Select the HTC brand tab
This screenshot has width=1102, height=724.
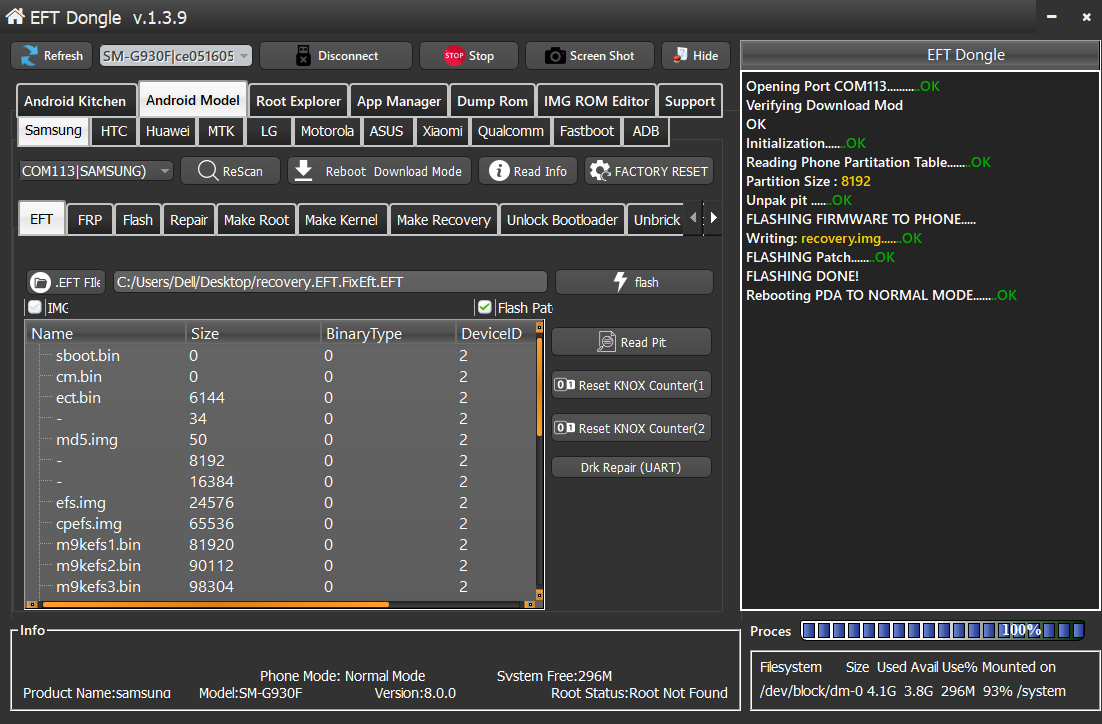114,131
